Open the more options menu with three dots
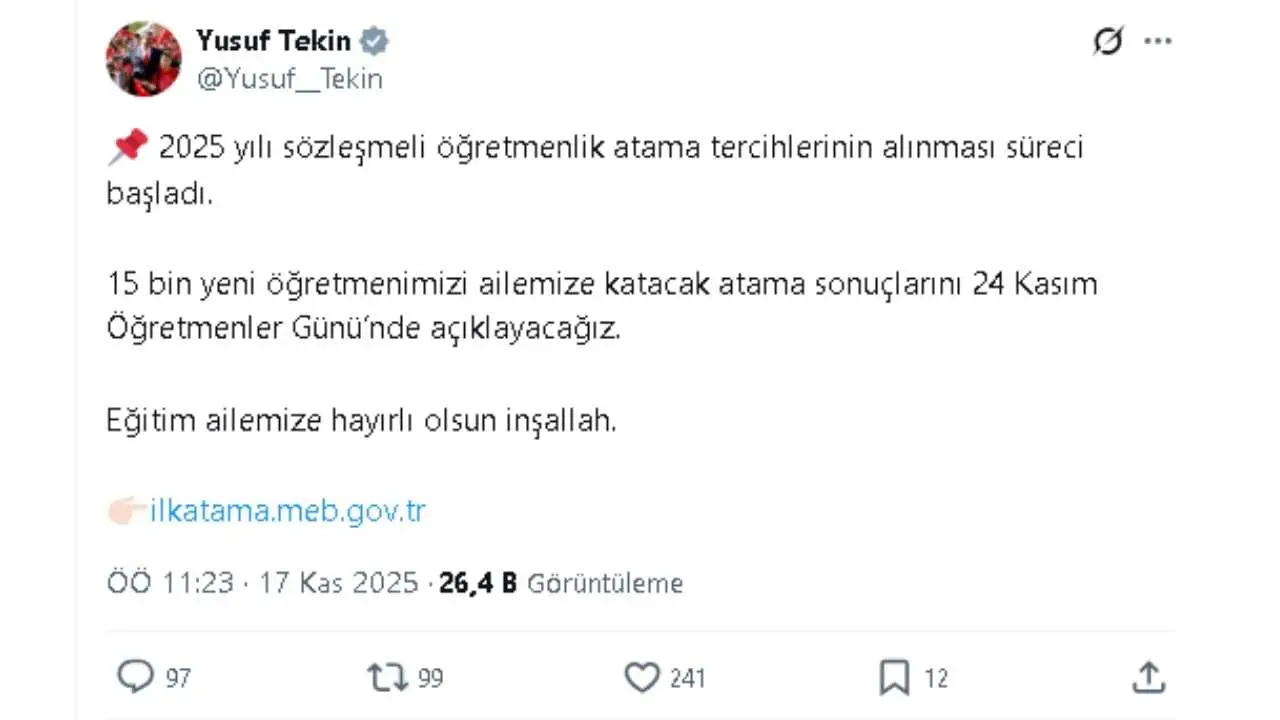 click(1158, 40)
